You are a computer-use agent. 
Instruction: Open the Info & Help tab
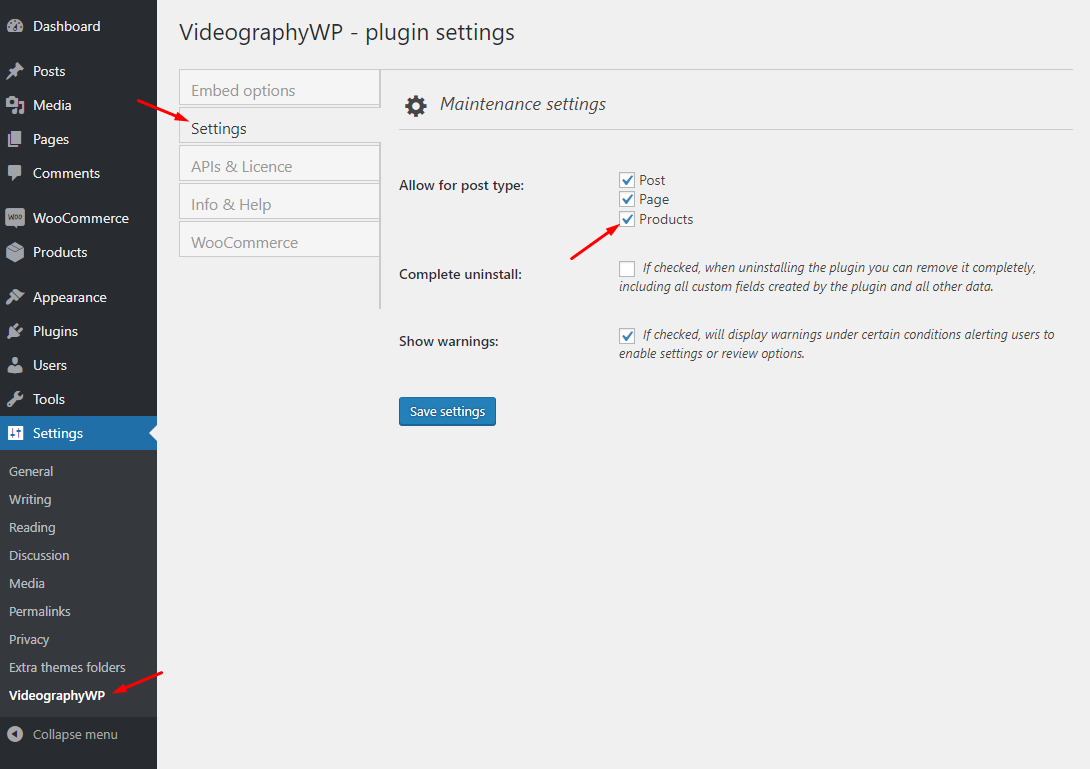[x=279, y=203]
